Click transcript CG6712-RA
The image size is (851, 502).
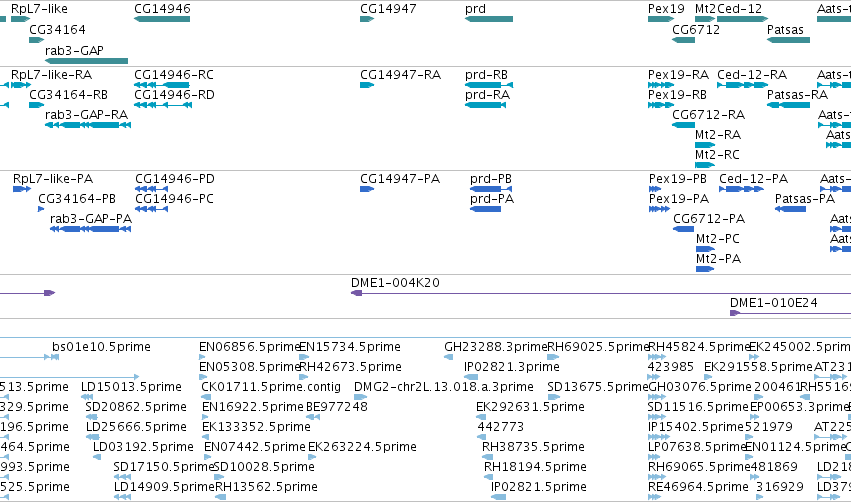pyautogui.click(x=708, y=115)
